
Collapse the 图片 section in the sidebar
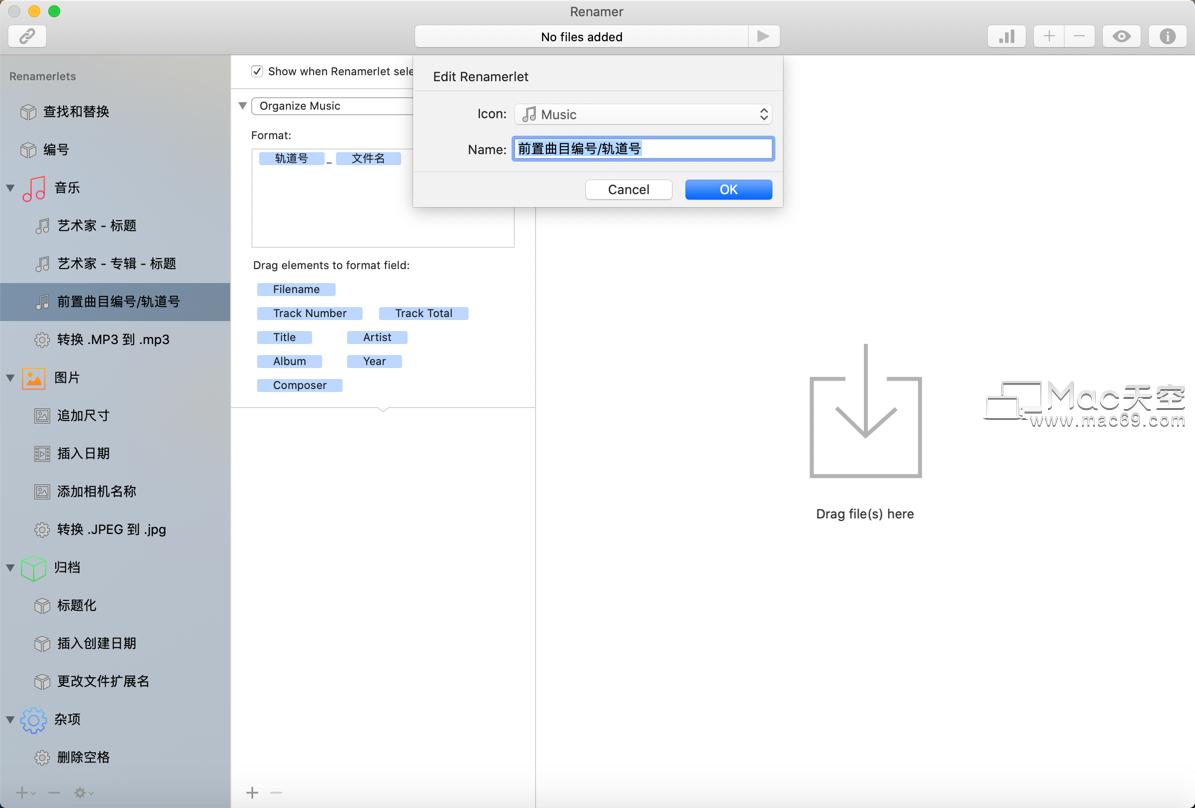(x=9, y=378)
